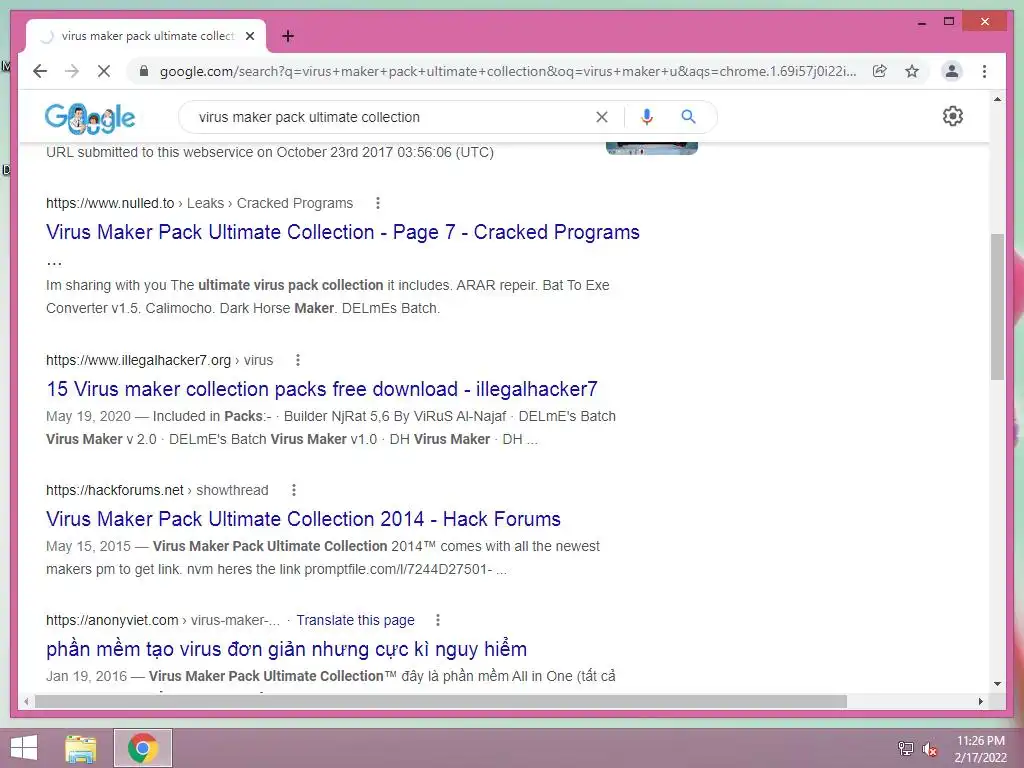Click the horizontal scrollbar thumb
This screenshot has height=768, width=1024.
click(441, 701)
